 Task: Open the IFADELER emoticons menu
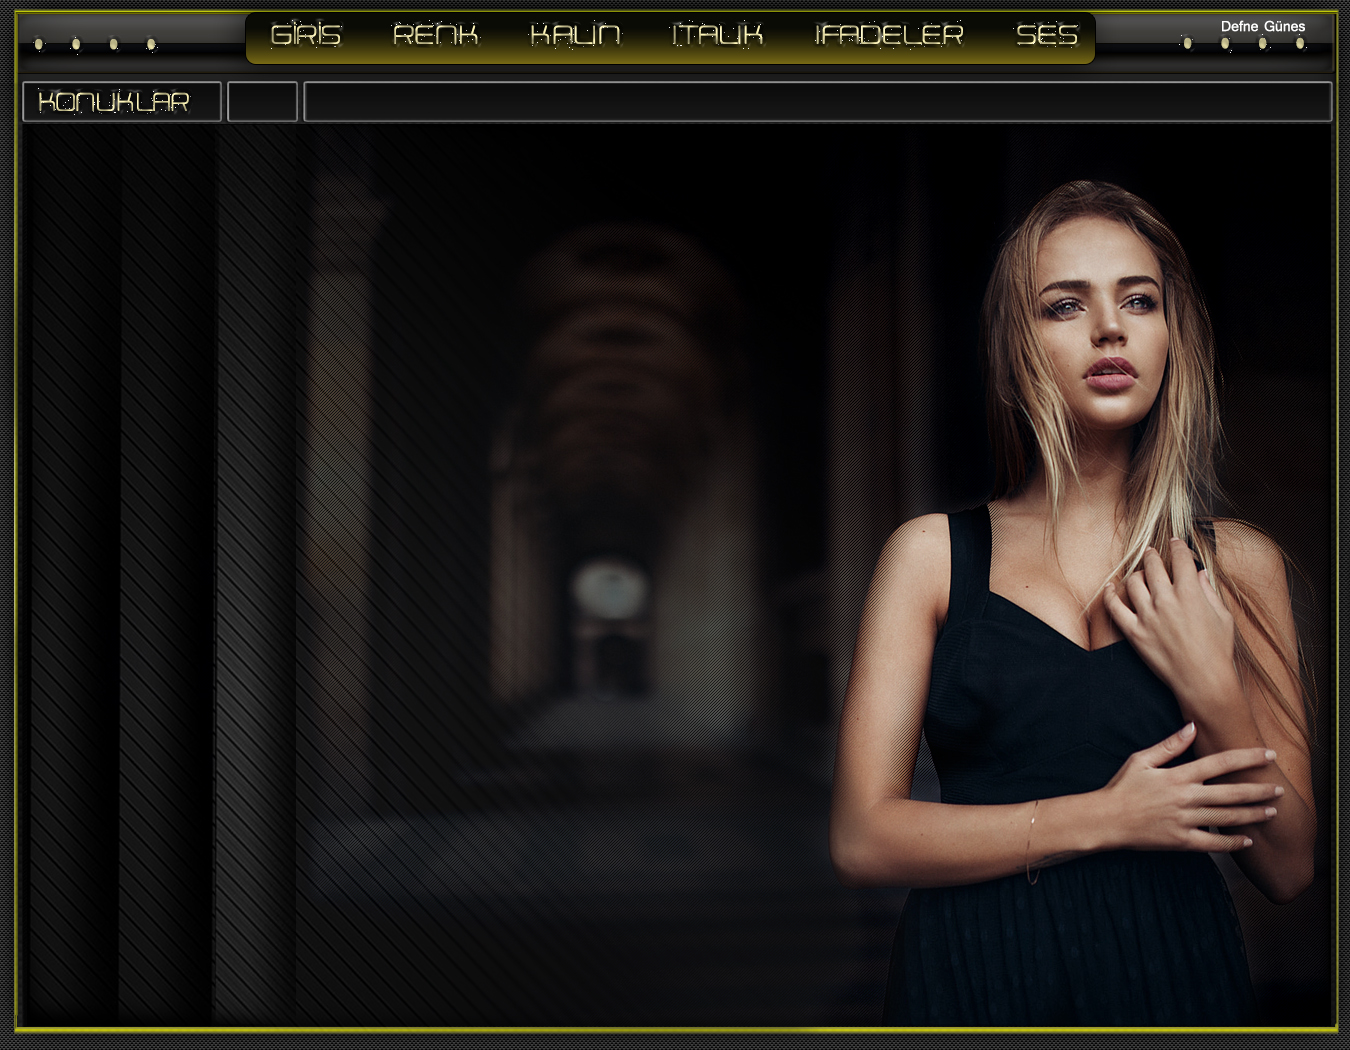889,36
